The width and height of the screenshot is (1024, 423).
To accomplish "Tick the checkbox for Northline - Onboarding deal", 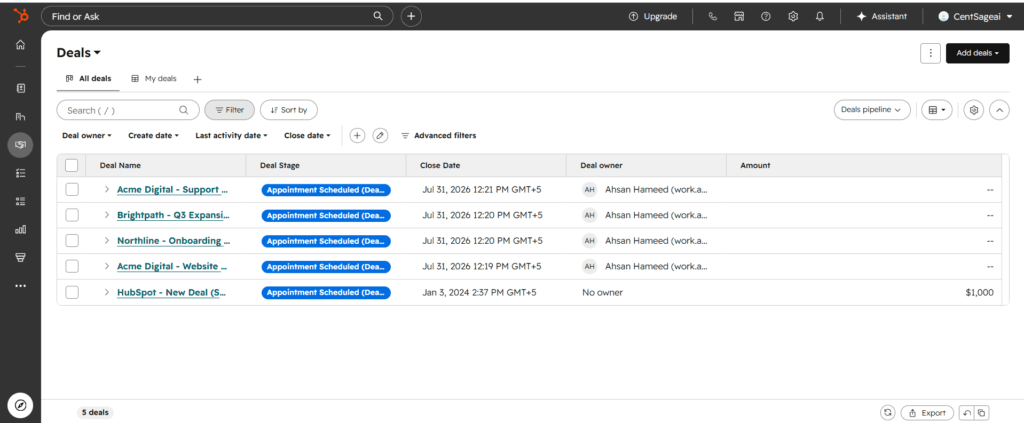I will (72, 241).
